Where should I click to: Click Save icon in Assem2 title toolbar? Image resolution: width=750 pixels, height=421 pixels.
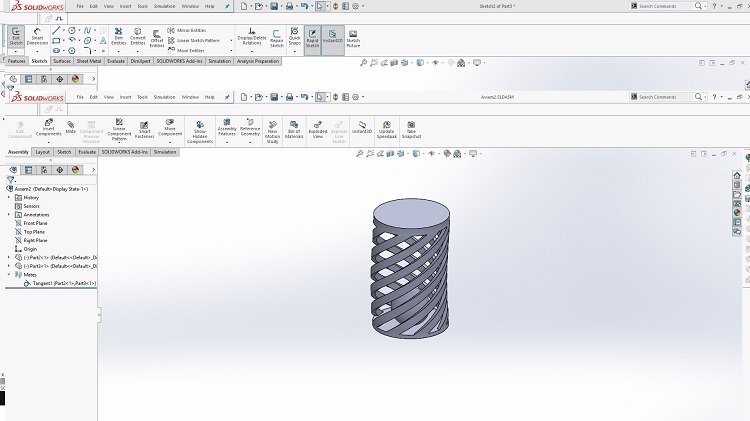[274, 97]
